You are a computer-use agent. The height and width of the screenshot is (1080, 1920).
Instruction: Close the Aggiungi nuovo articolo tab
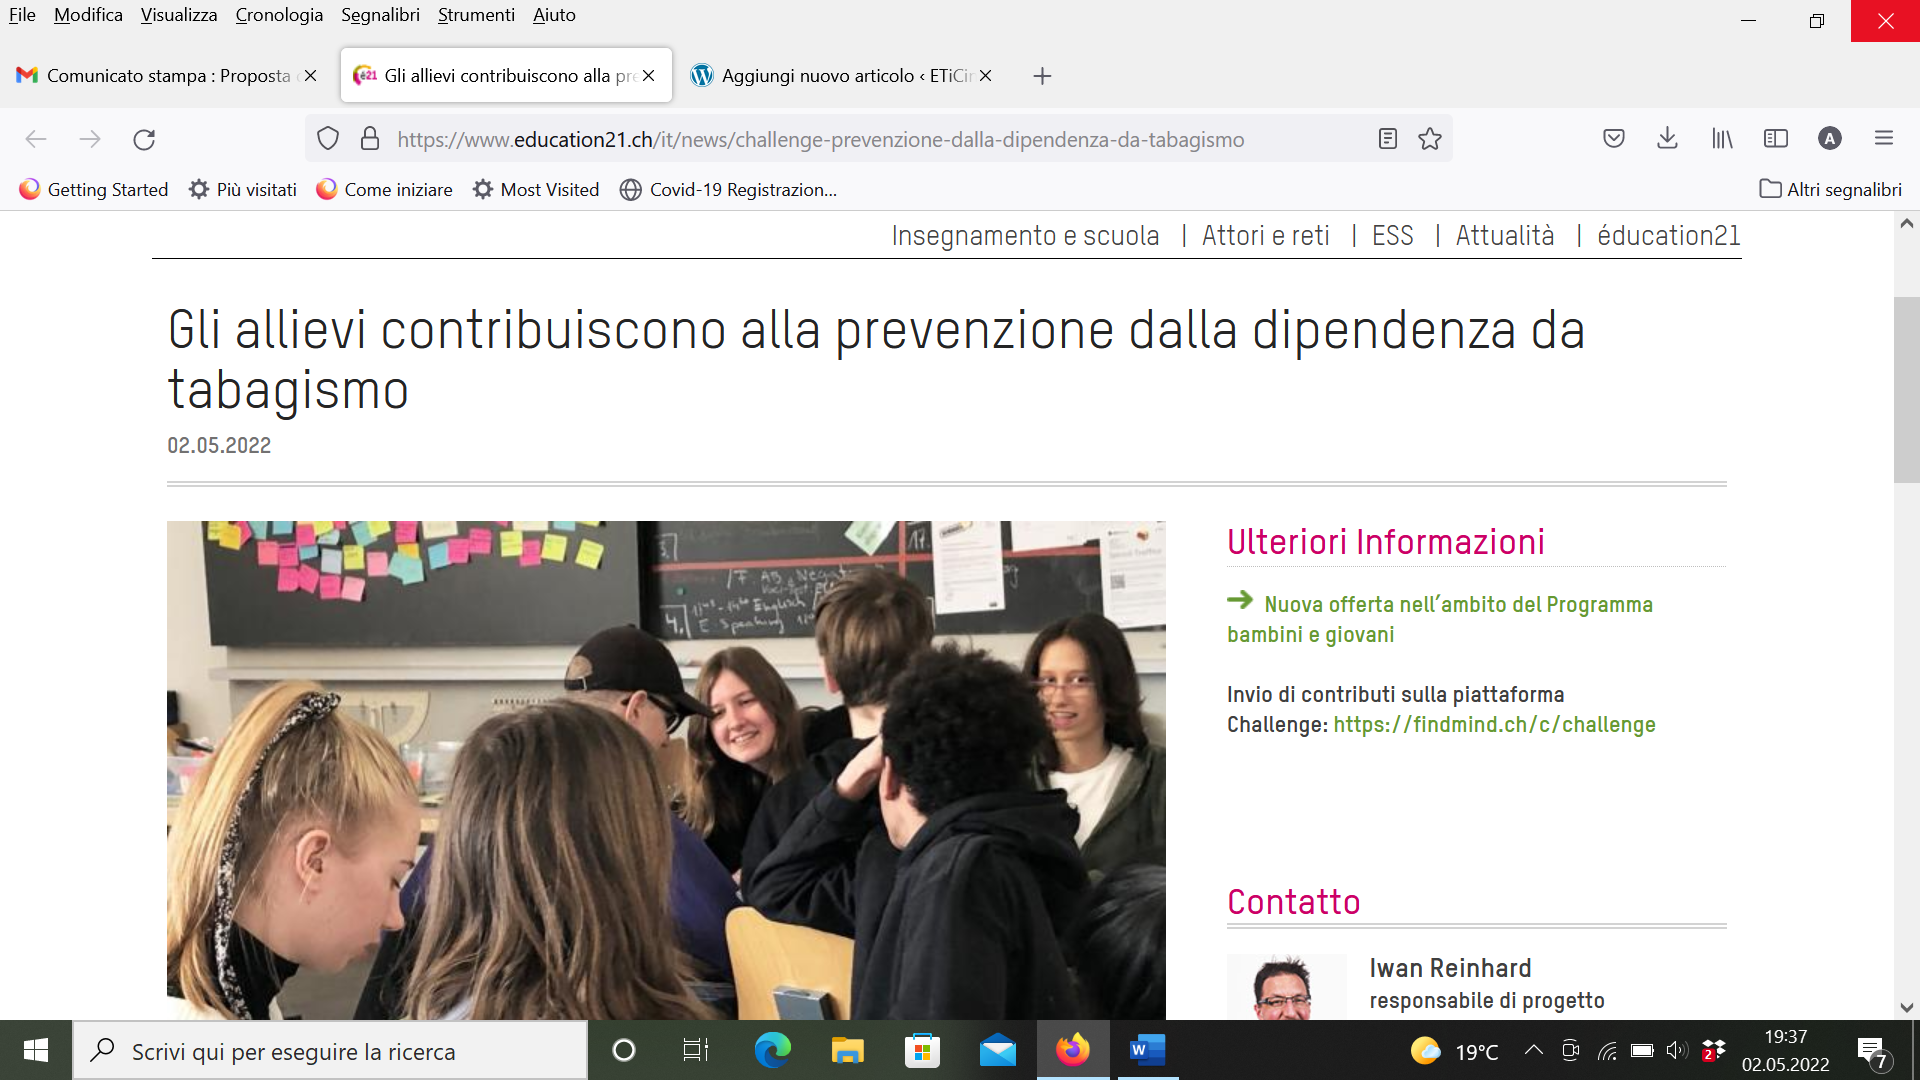pyautogui.click(x=985, y=76)
